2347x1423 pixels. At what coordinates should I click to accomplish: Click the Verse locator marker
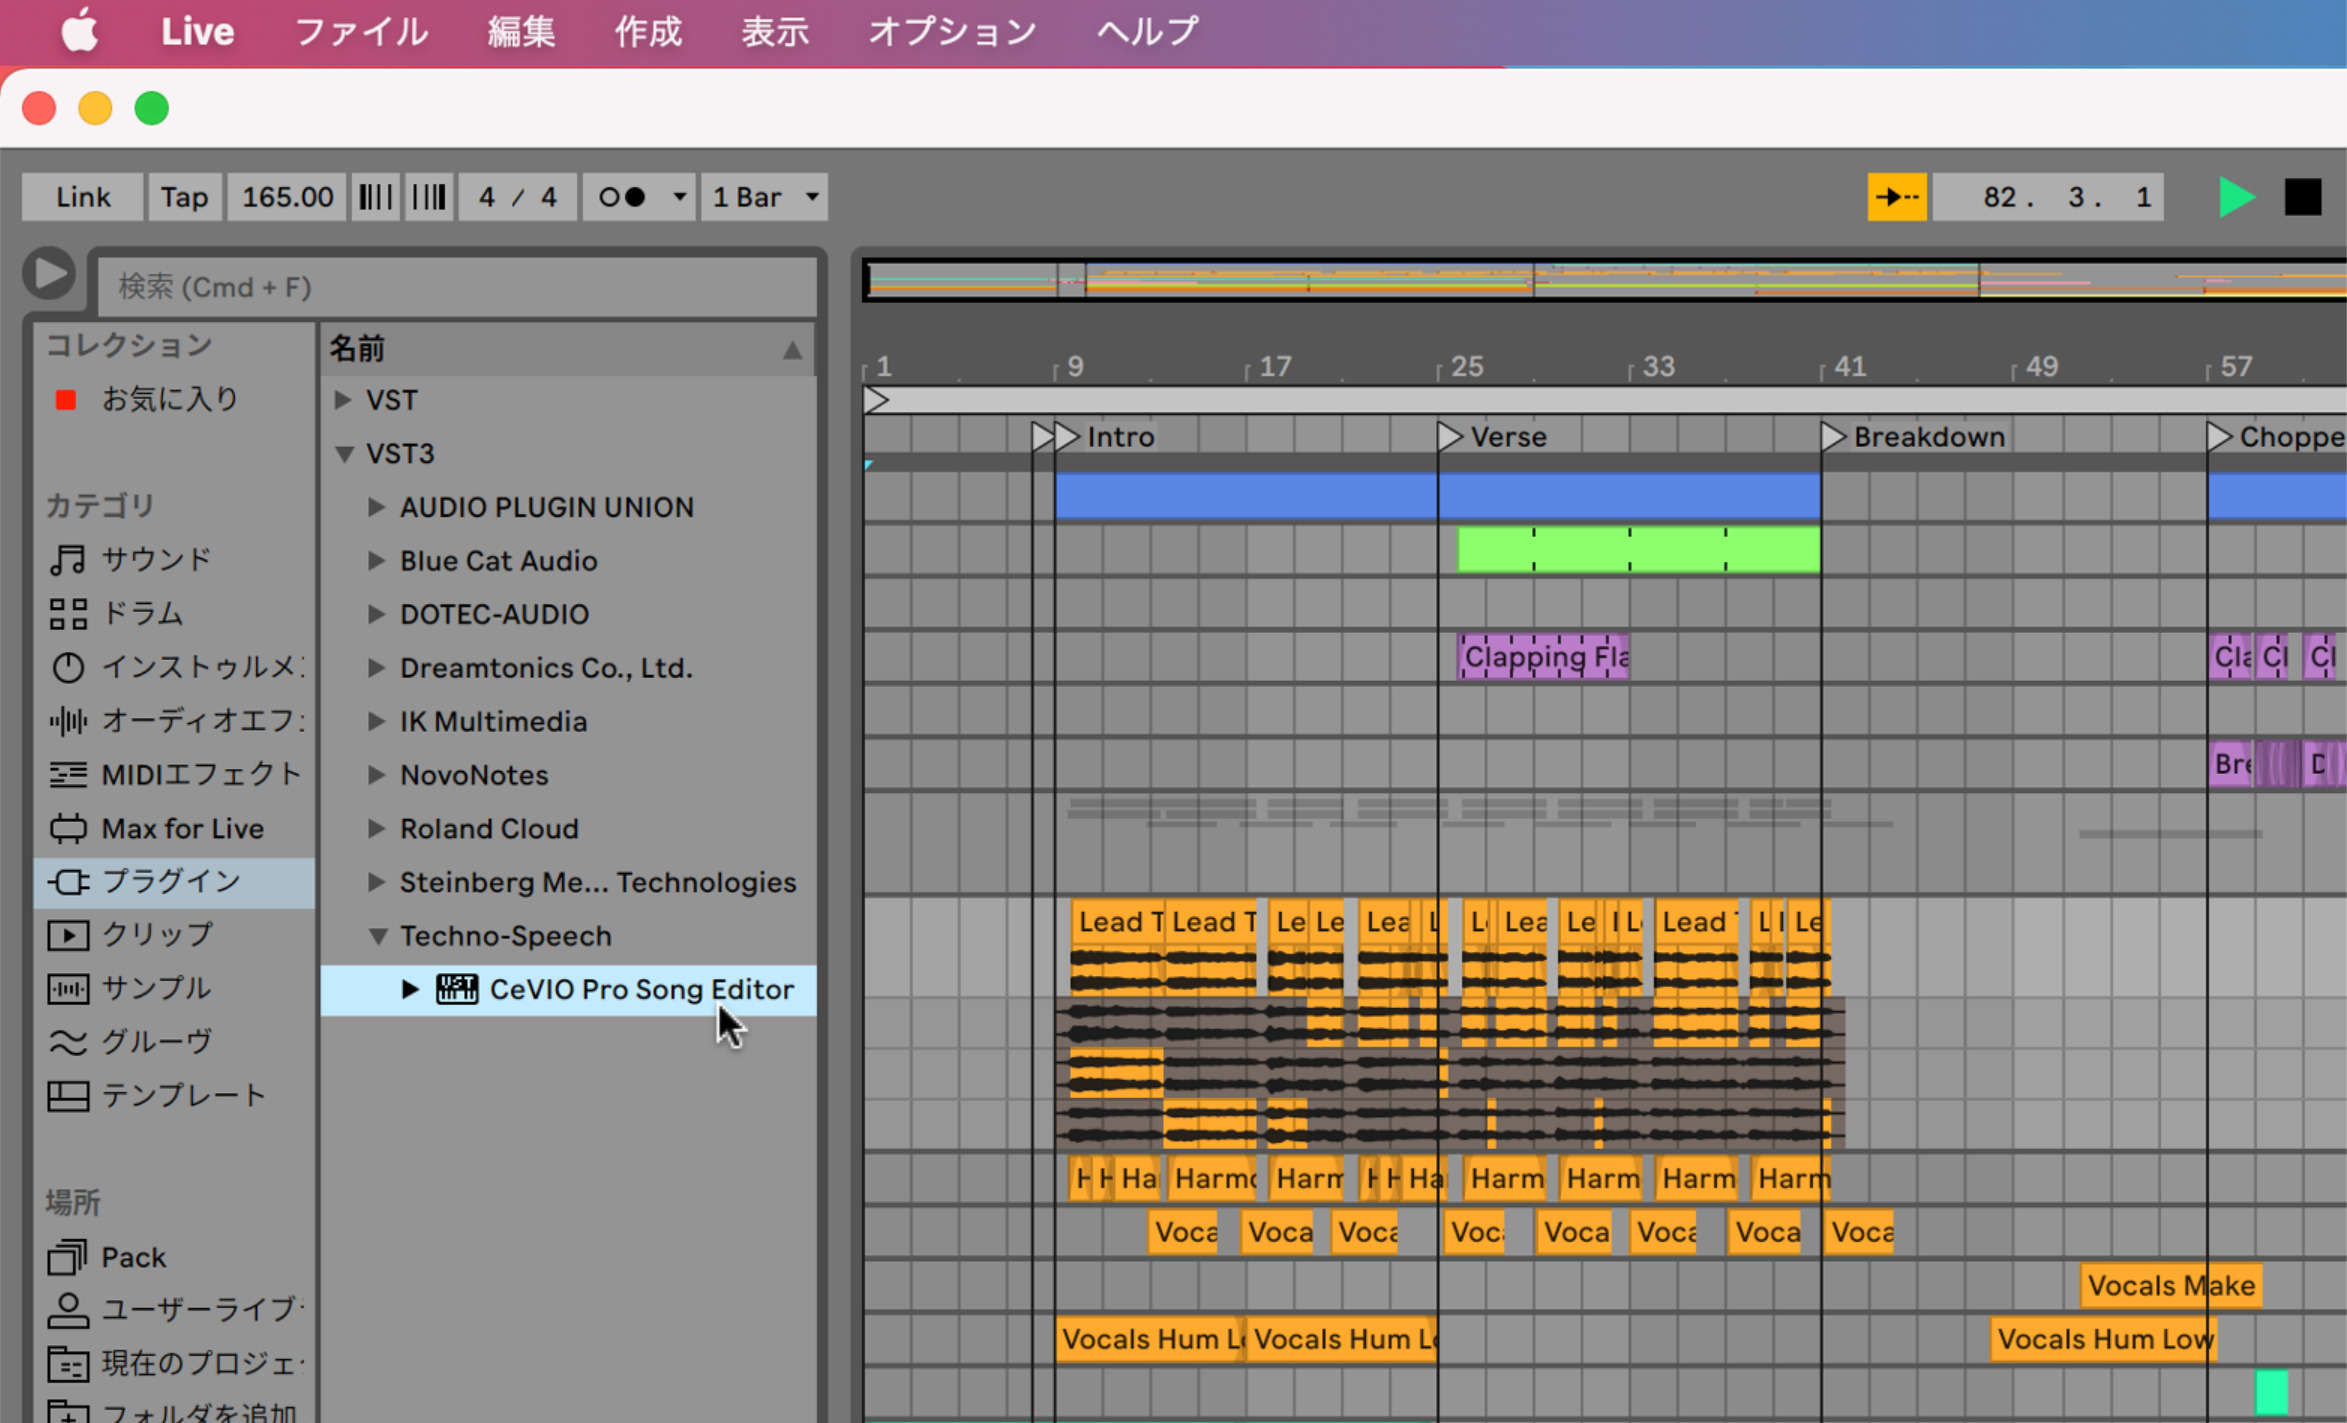pyautogui.click(x=1449, y=437)
